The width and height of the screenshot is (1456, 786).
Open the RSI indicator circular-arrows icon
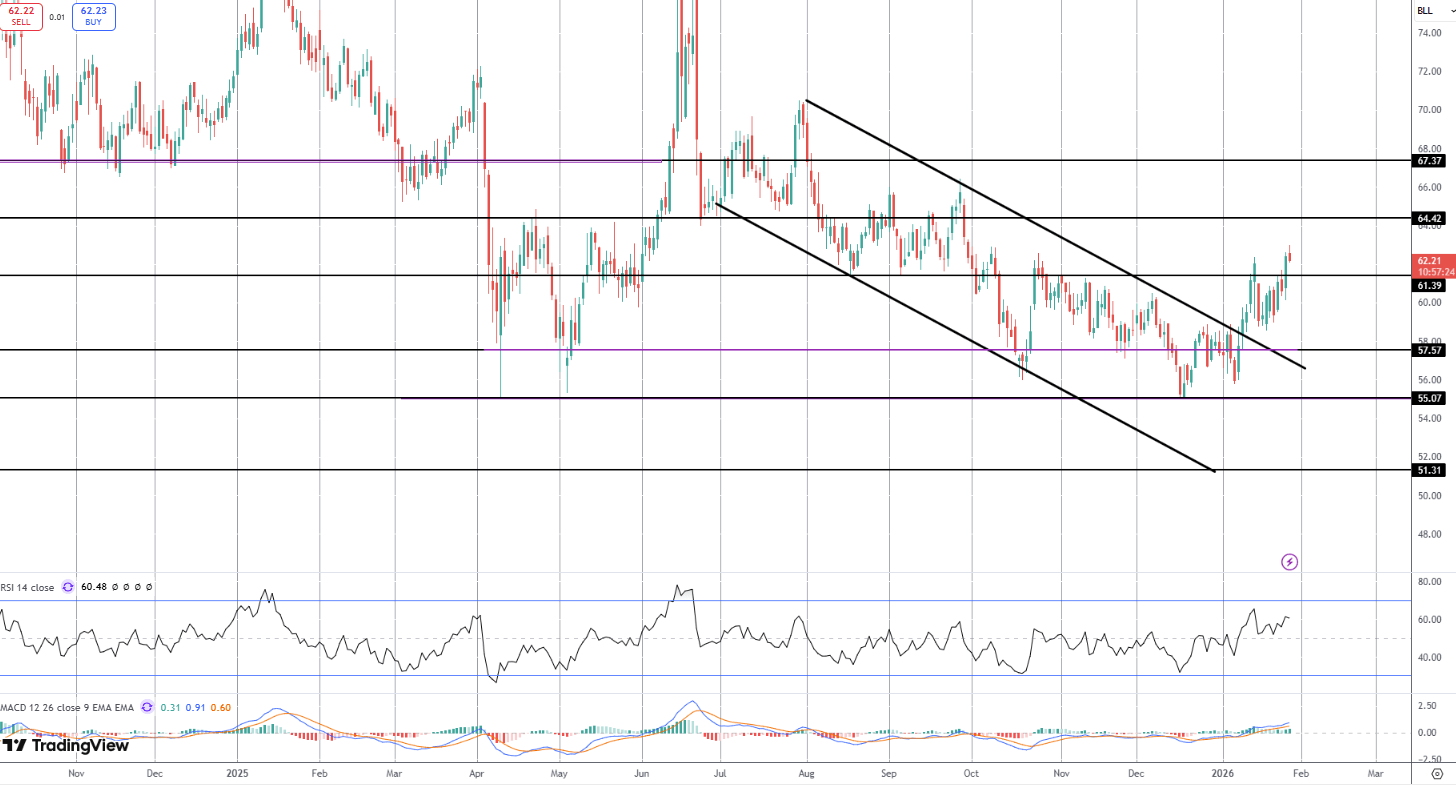tap(67, 587)
